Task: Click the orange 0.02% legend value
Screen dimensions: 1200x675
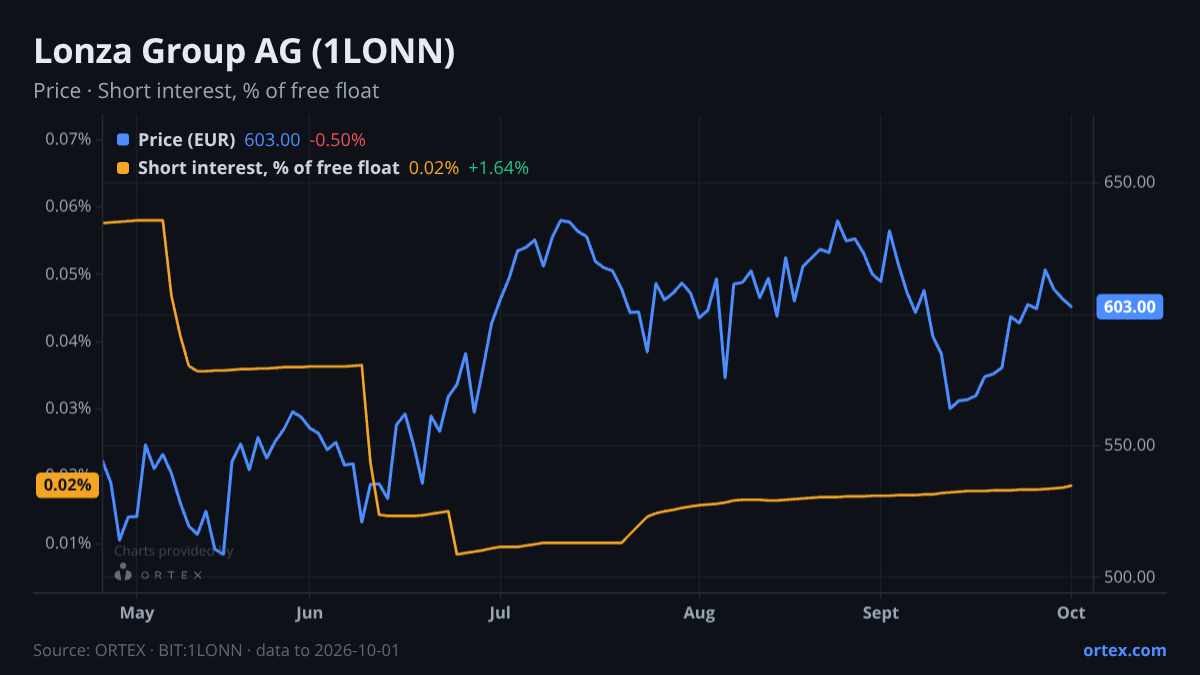Action: point(434,168)
